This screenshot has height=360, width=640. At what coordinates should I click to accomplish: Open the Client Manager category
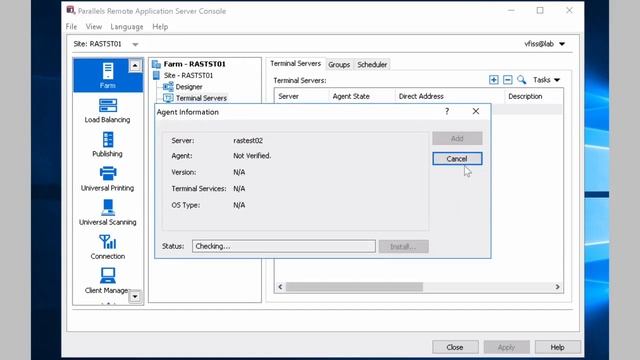pyautogui.click(x=108, y=281)
